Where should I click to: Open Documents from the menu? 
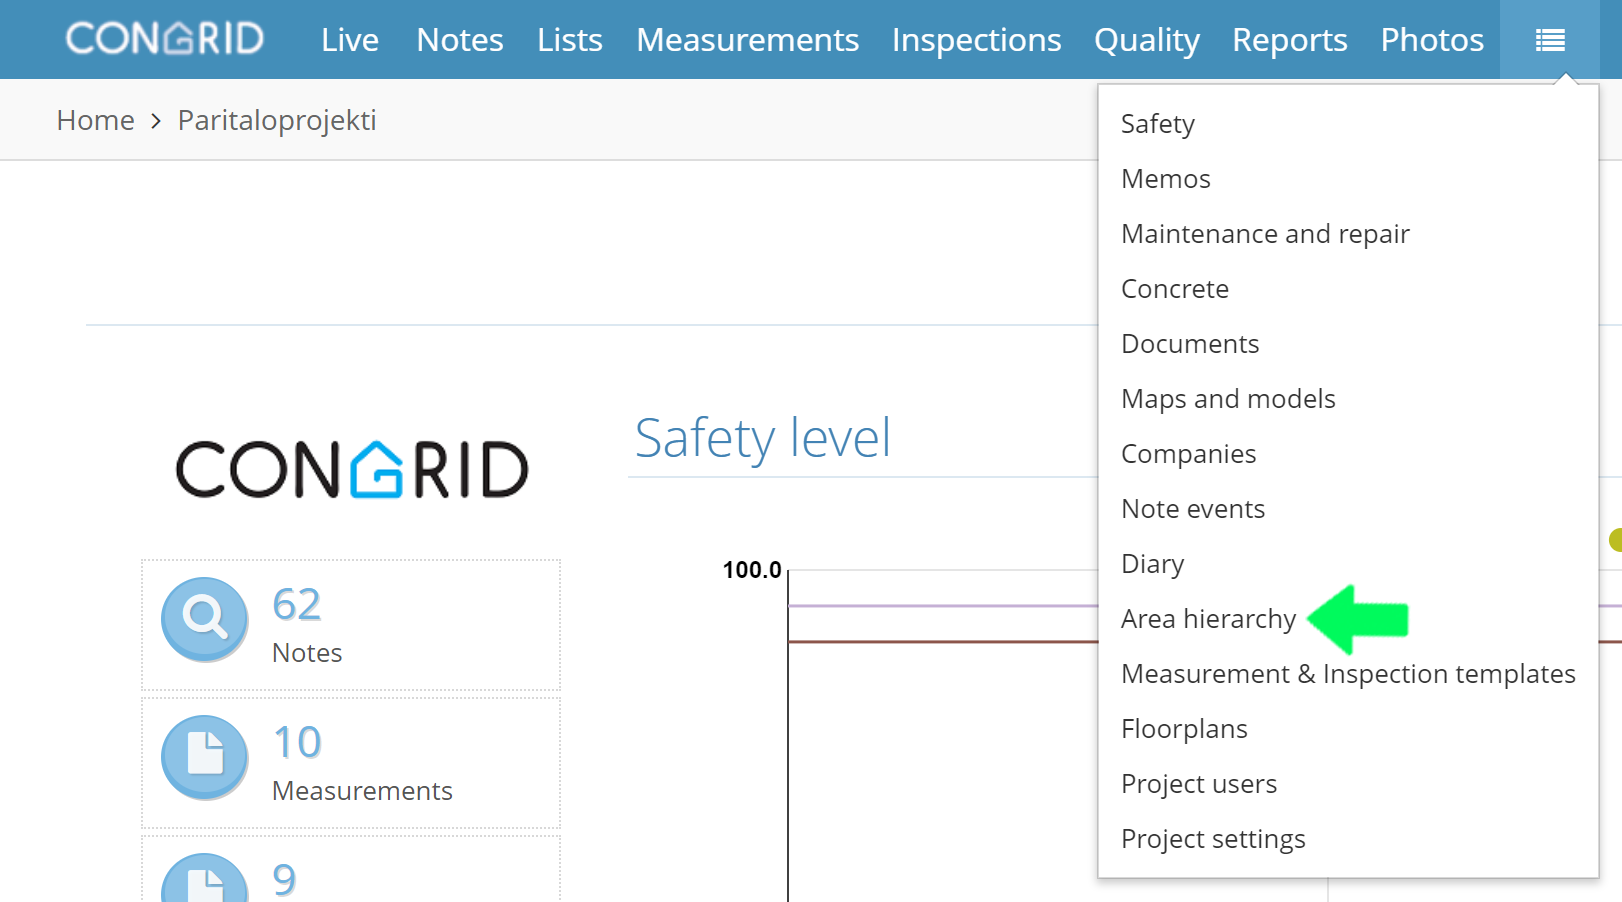point(1190,344)
